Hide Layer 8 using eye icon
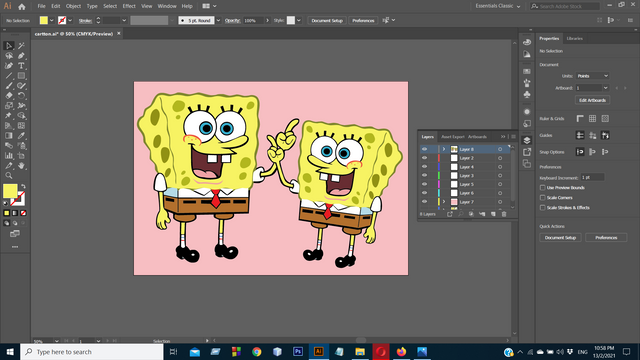Image resolution: width=640 pixels, height=360 pixels. pos(424,149)
